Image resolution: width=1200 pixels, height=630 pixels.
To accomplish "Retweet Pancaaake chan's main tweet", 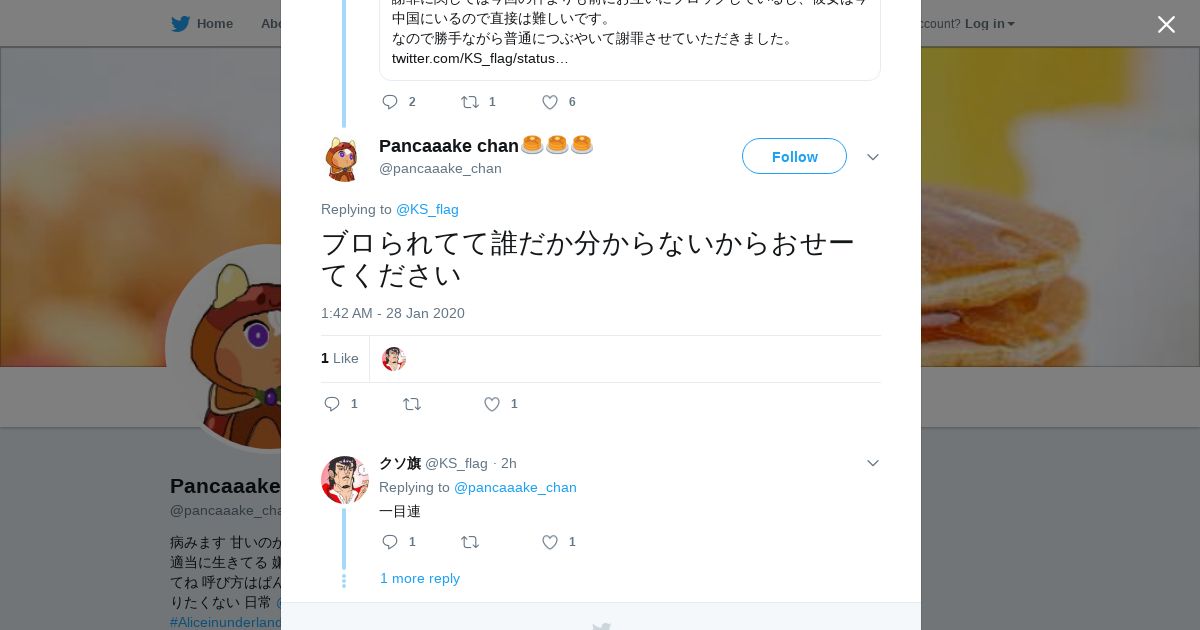I will (x=412, y=404).
